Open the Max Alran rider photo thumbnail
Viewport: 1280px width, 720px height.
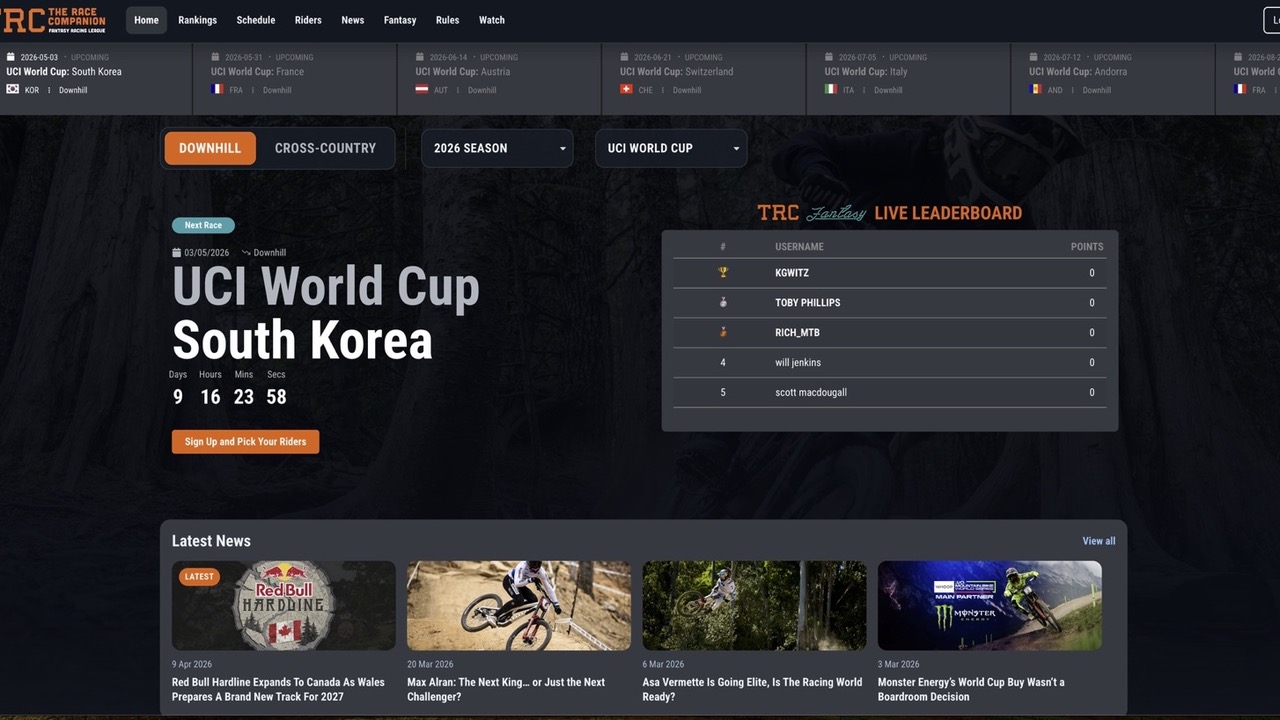pyautogui.click(x=519, y=606)
